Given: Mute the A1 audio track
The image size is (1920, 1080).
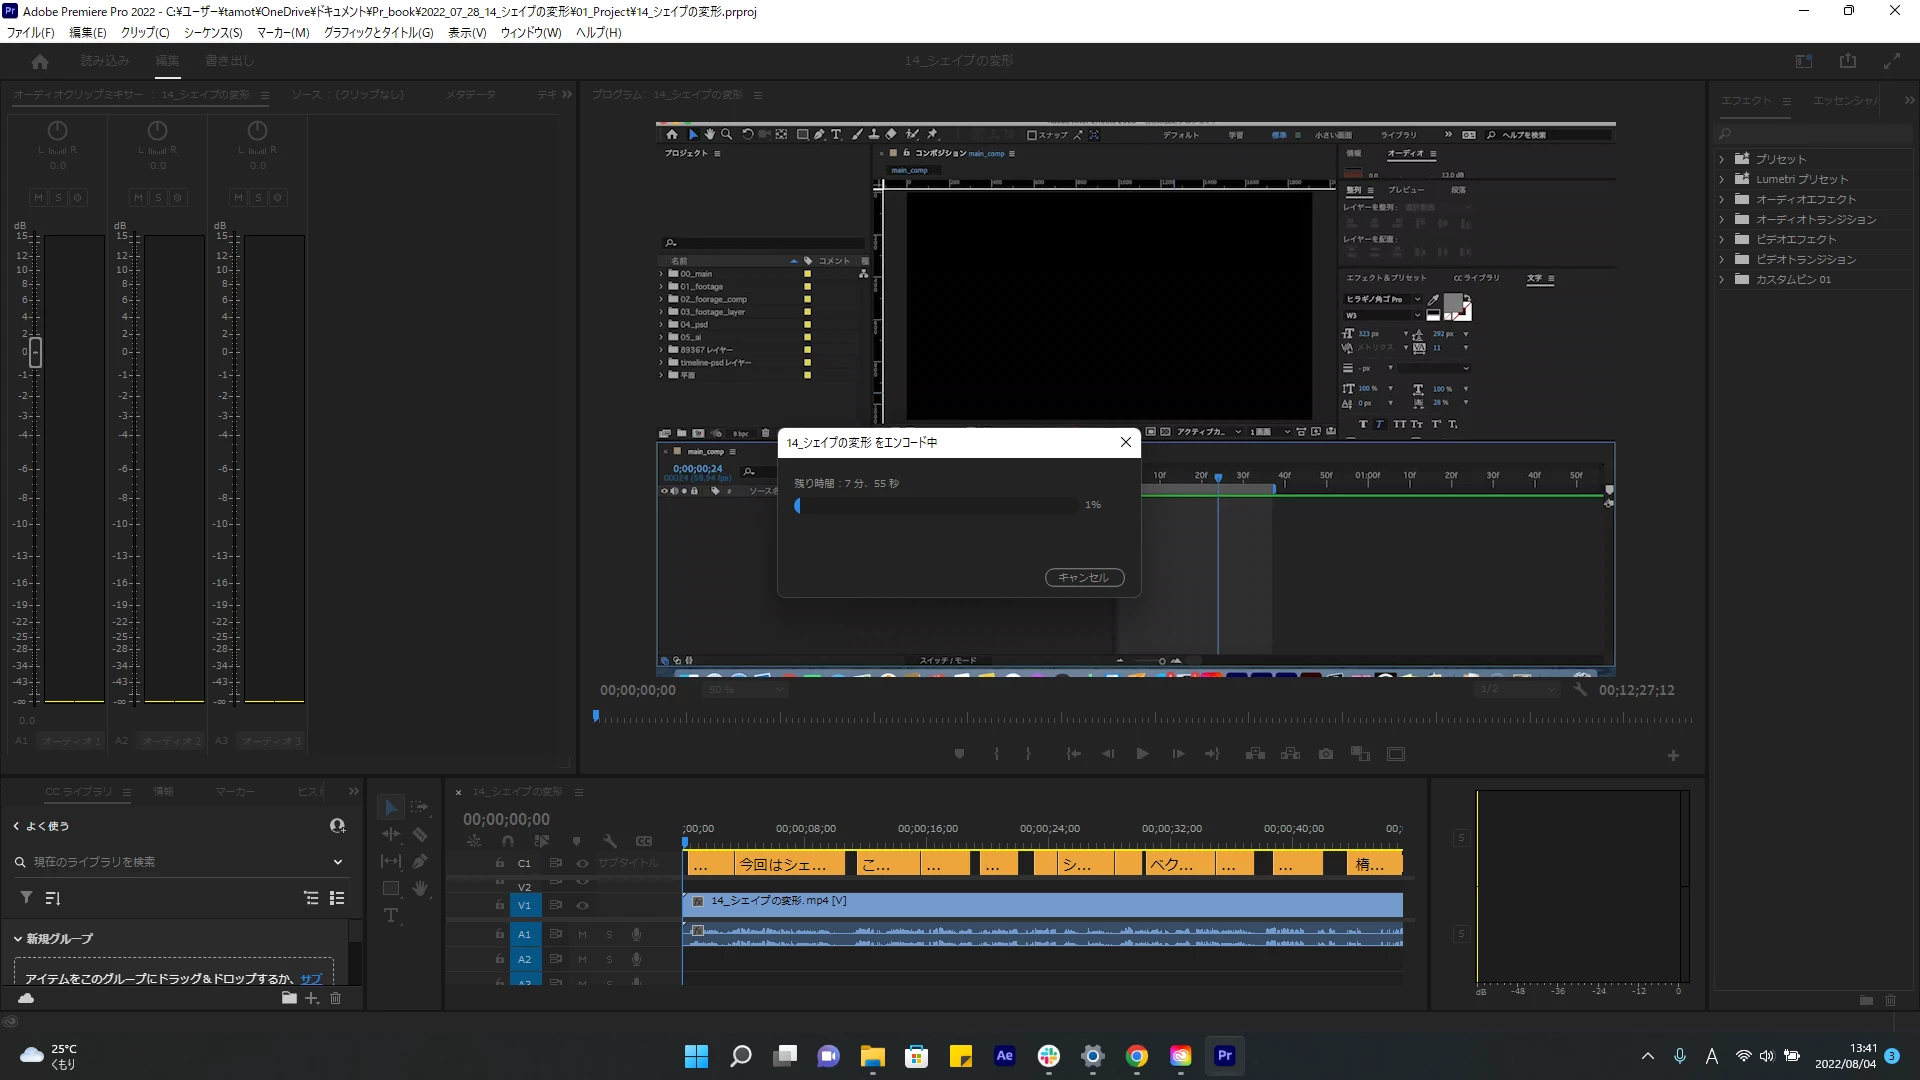Looking at the screenshot, I should (x=583, y=934).
